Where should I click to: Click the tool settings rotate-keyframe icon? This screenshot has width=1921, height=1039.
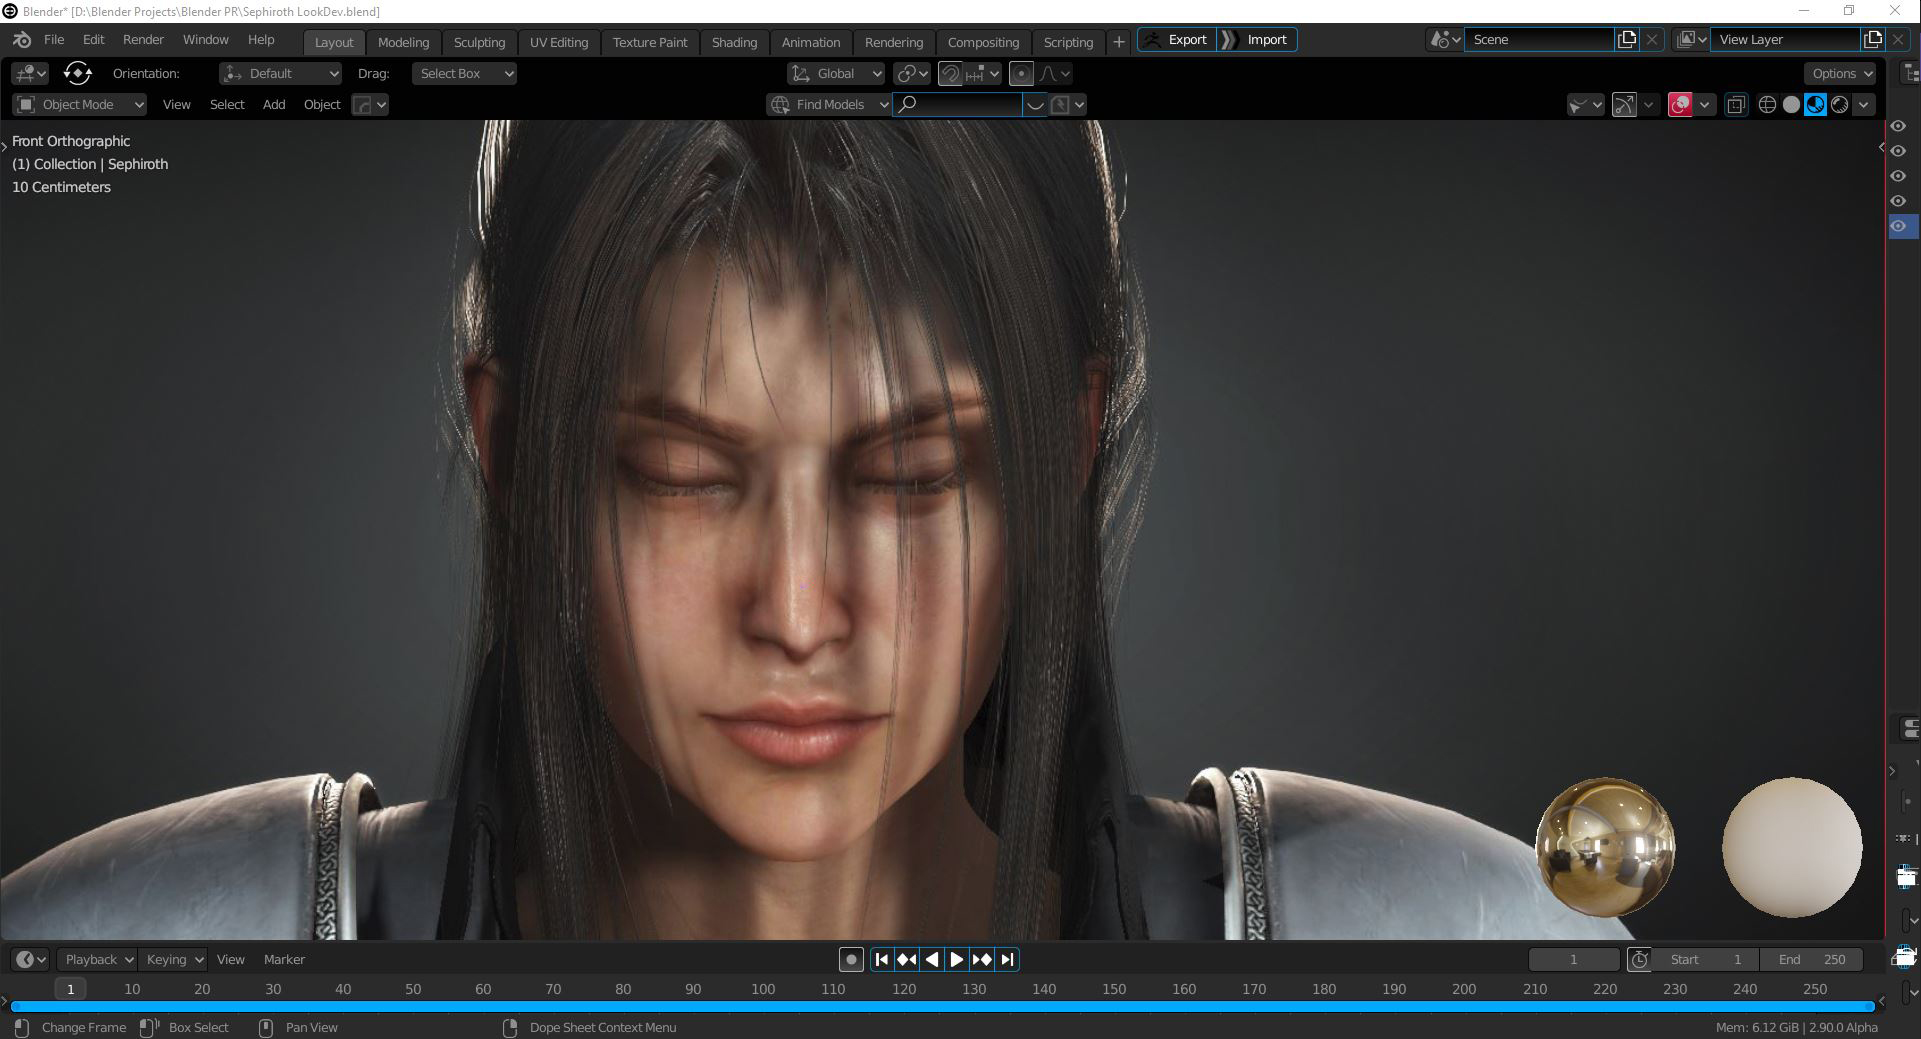(77, 73)
